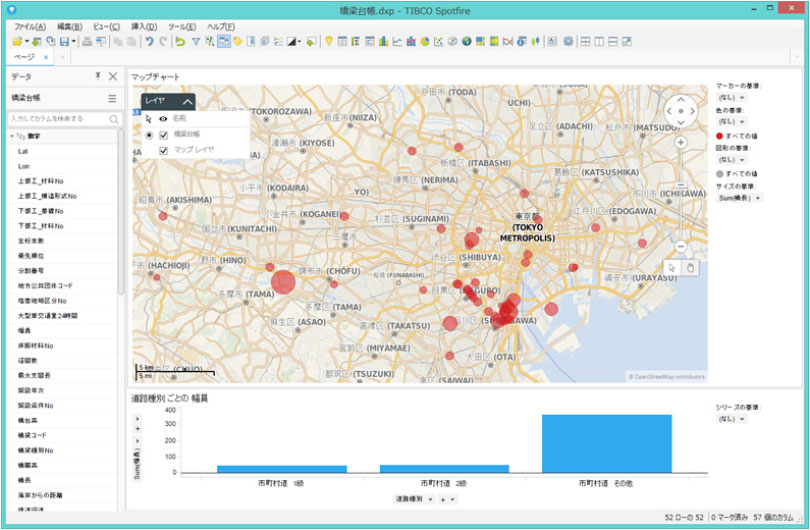Select the pan hand tool on map
Screen dimensions: 810x530
click(690, 266)
